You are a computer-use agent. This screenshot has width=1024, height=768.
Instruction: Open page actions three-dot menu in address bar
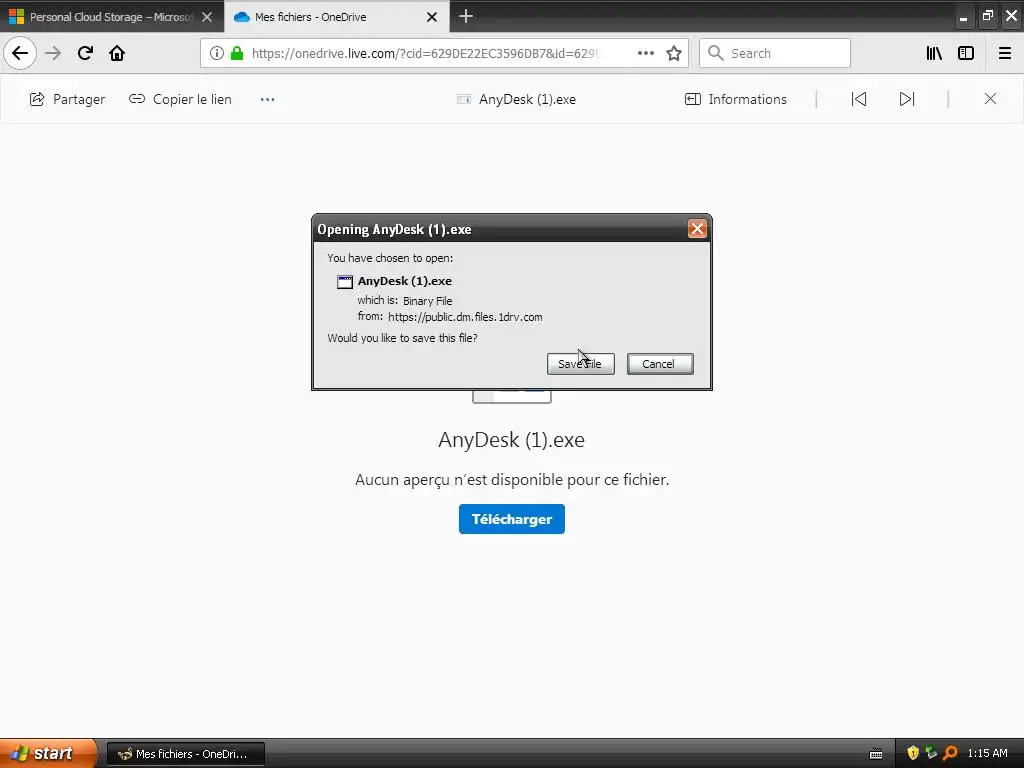(x=645, y=53)
